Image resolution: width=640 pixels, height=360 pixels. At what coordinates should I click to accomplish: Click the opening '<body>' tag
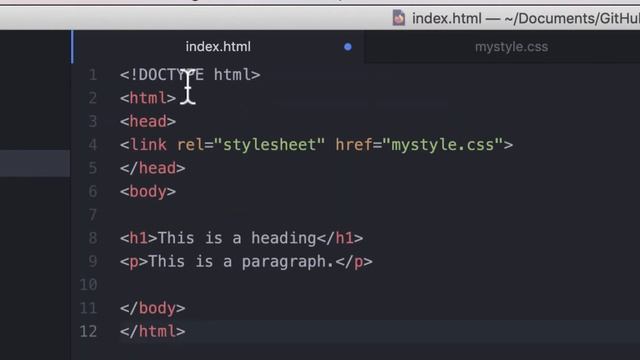(148, 191)
